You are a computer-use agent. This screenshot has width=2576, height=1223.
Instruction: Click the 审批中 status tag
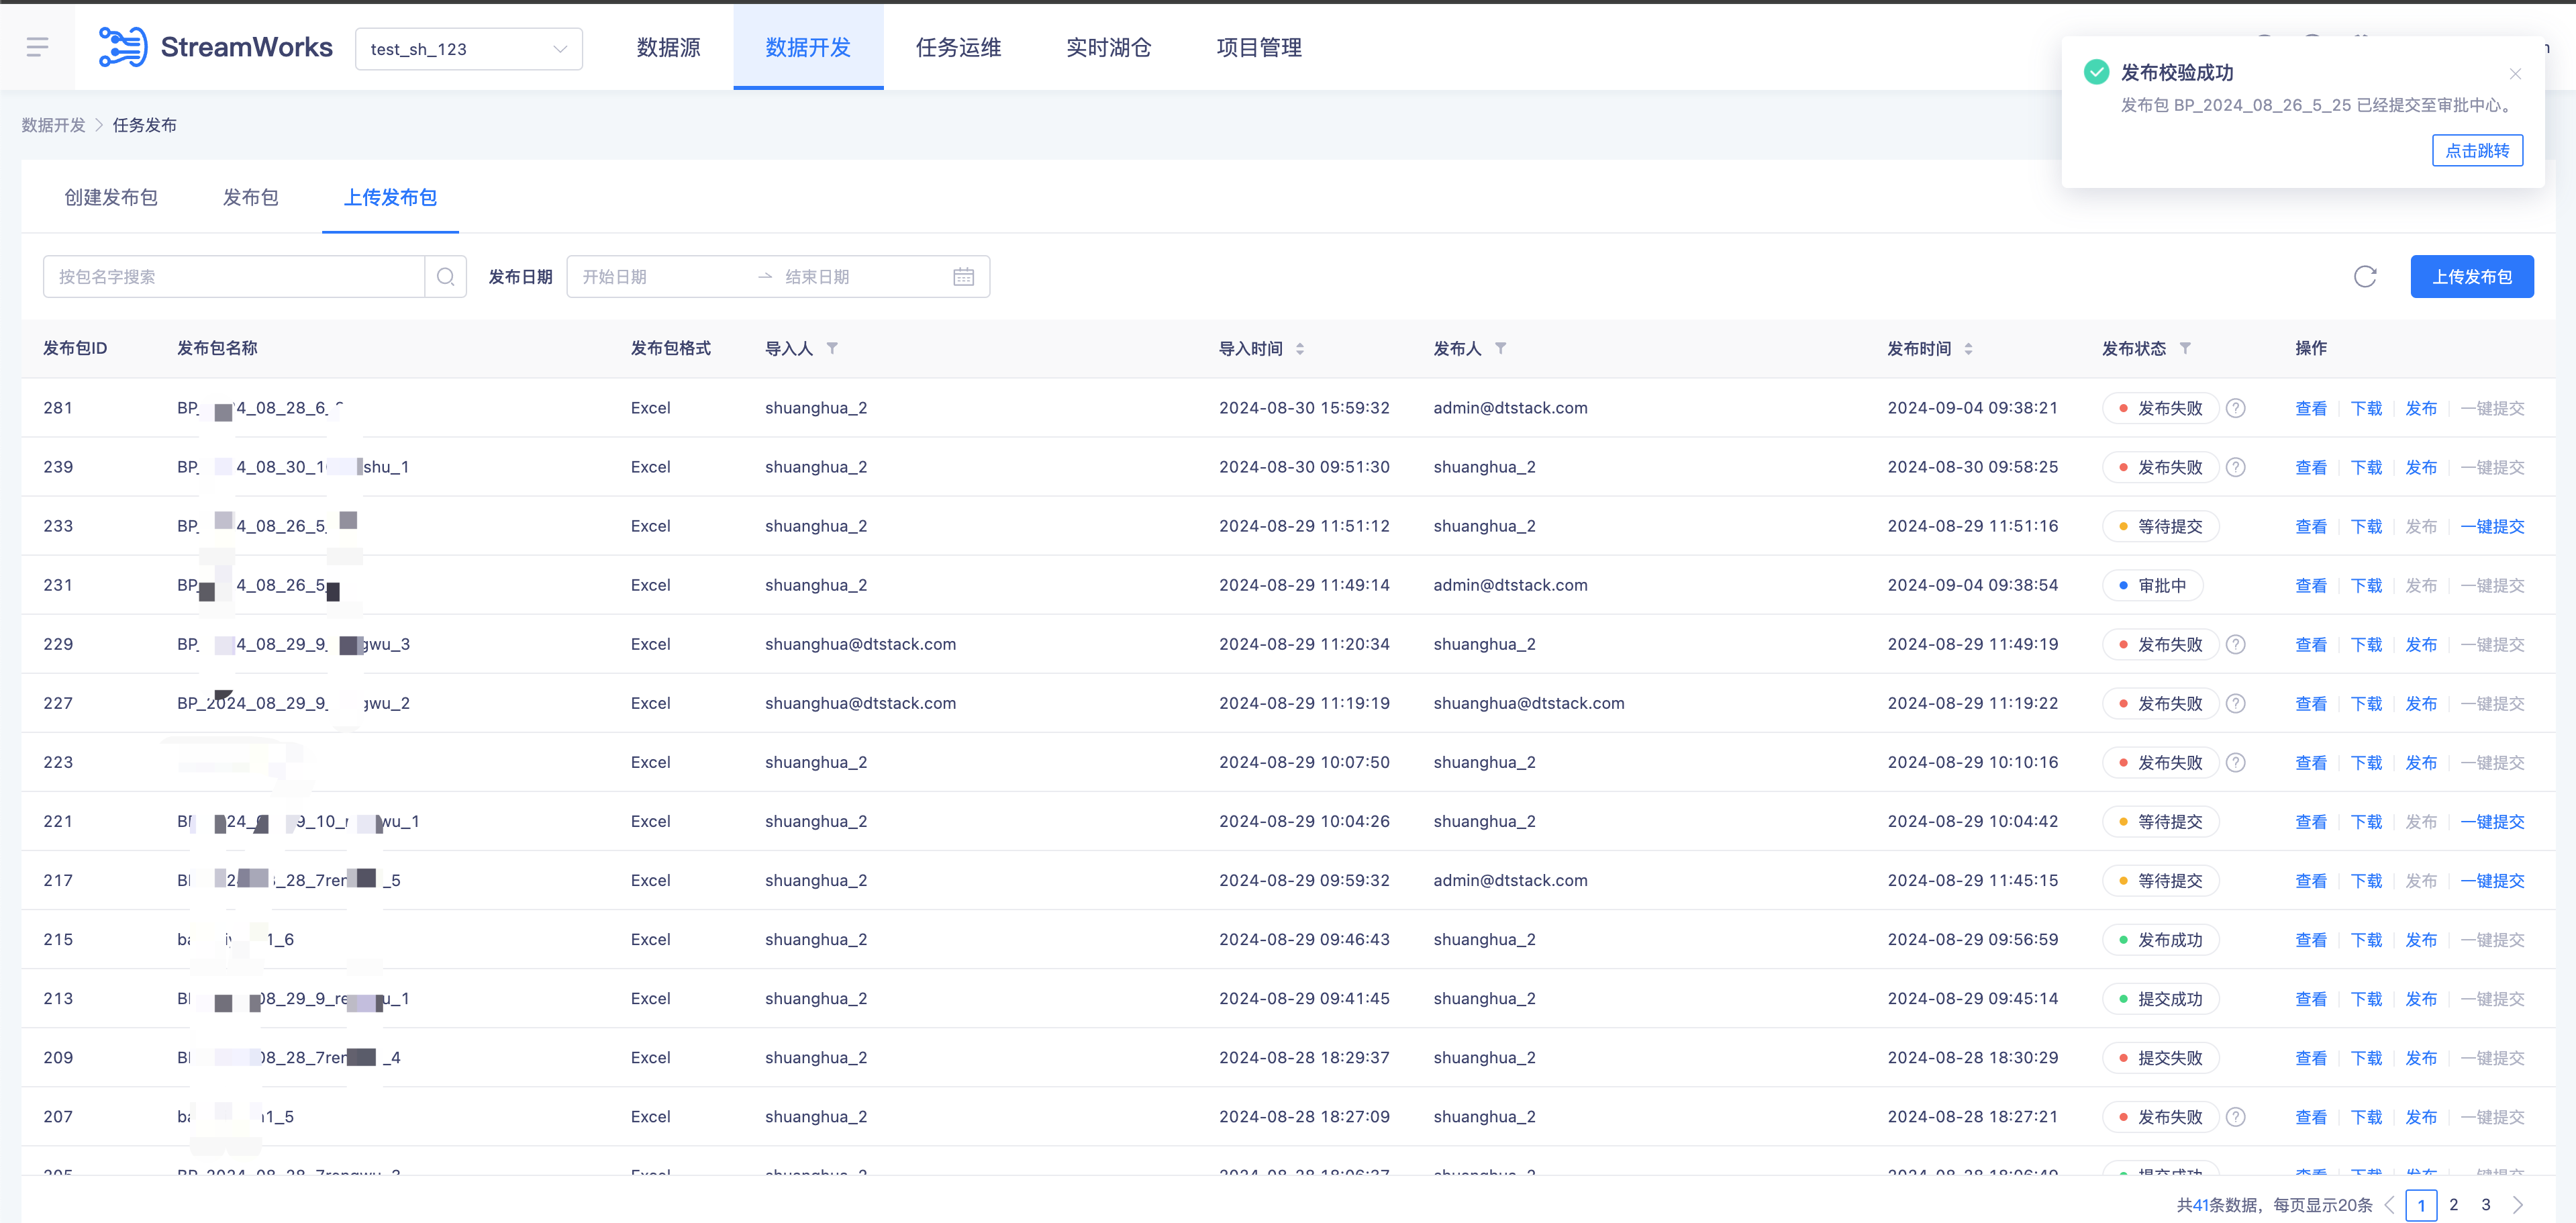2152,585
